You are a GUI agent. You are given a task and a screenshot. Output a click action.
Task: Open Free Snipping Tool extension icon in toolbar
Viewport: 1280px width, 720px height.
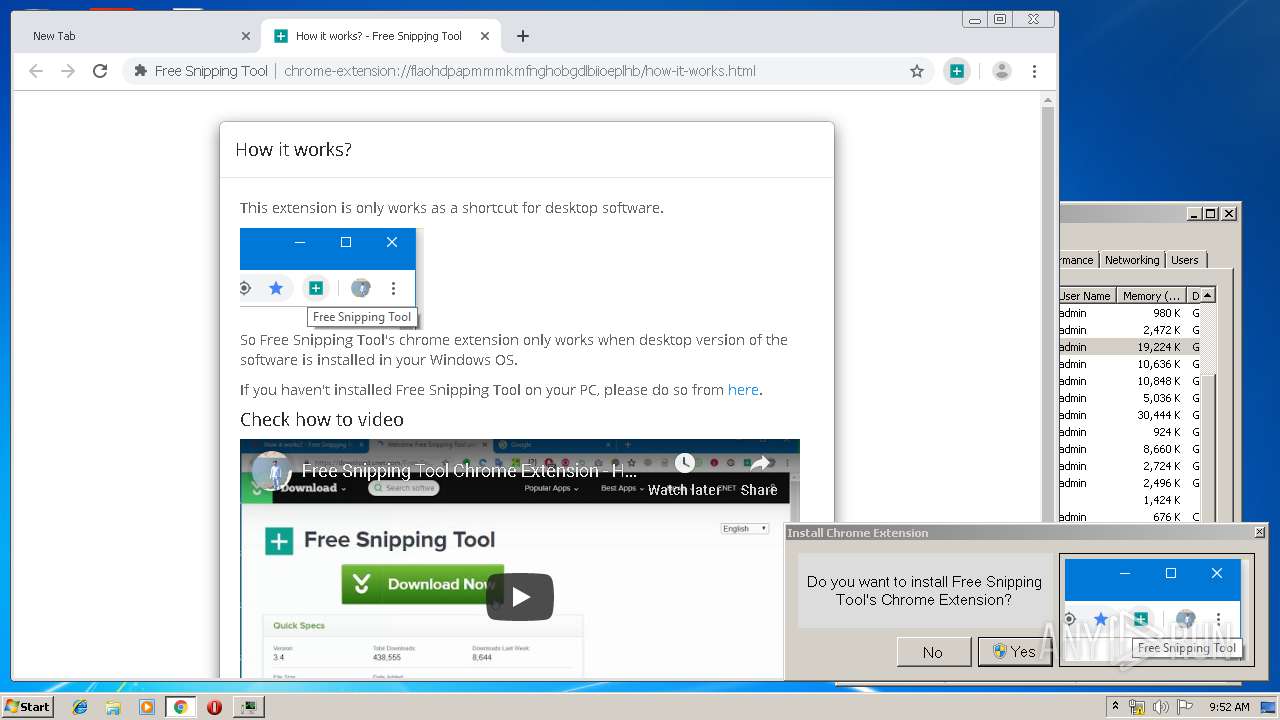[x=957, y=71]
